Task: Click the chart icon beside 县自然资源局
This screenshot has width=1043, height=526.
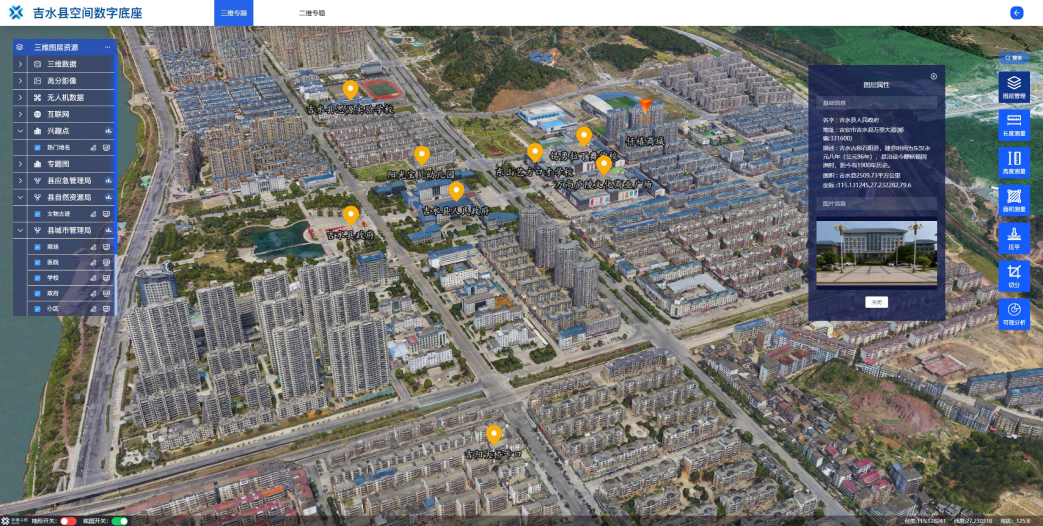Action: point(108,197)
